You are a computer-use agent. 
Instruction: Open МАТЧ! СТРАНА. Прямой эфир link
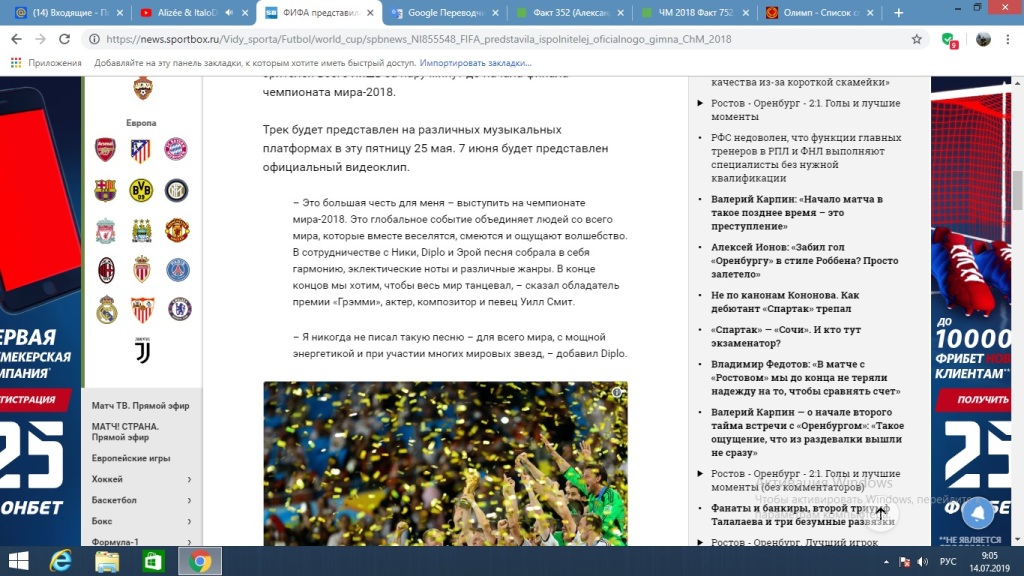pos(125,432)
